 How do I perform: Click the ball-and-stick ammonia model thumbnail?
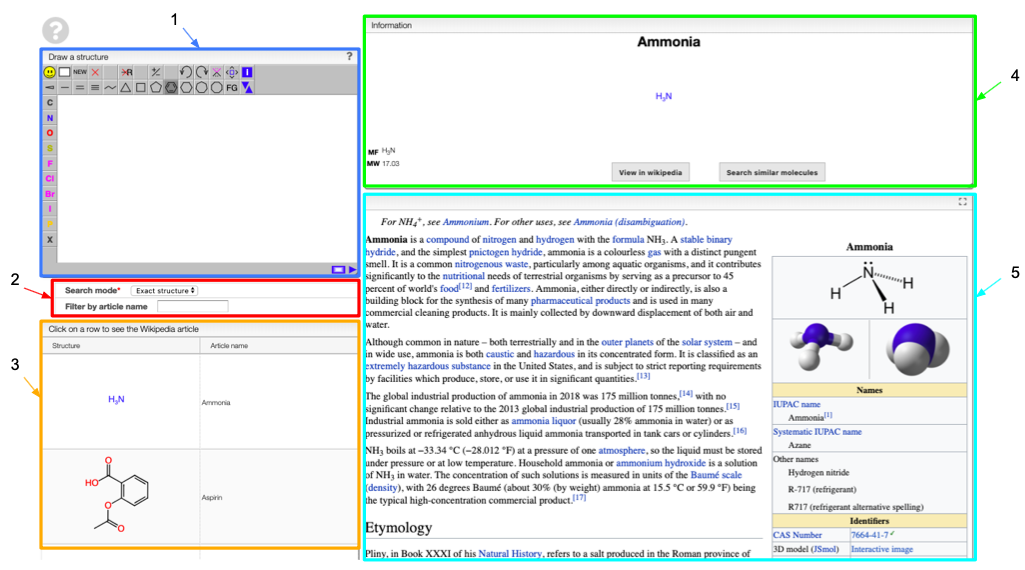click(x=821, y=349)
